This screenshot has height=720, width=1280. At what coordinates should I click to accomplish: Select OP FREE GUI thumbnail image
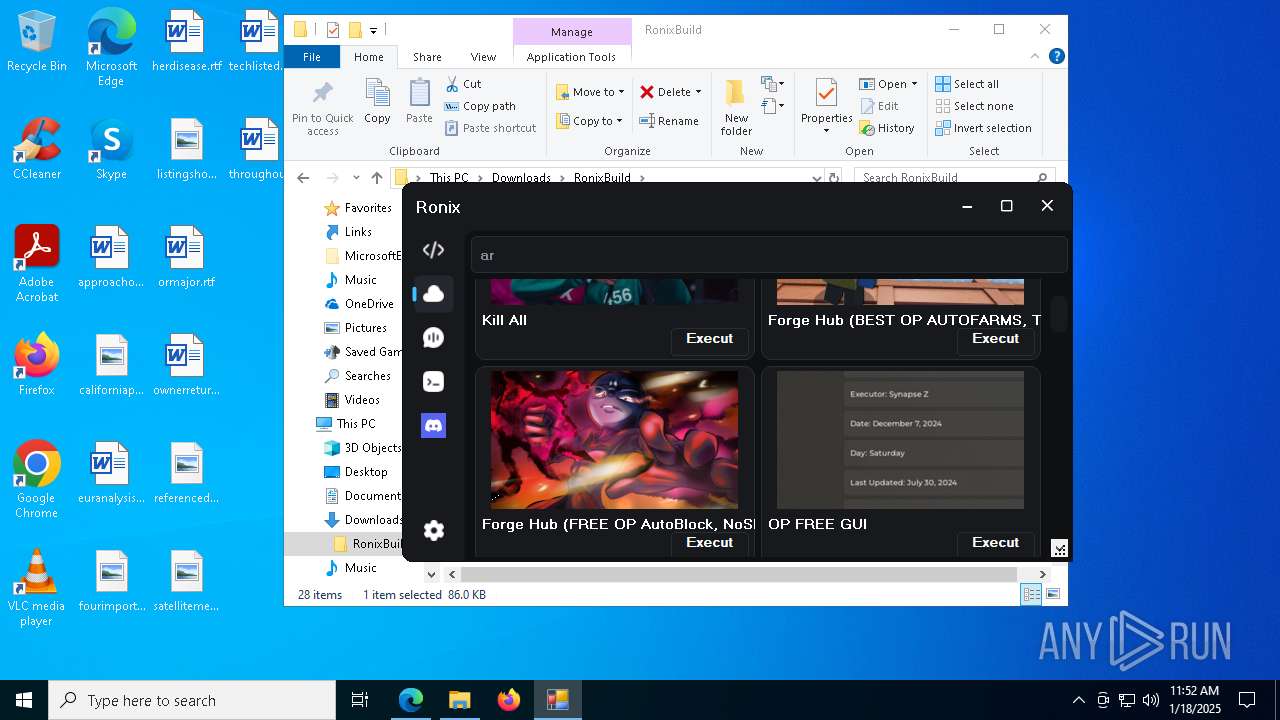point(900,440)
